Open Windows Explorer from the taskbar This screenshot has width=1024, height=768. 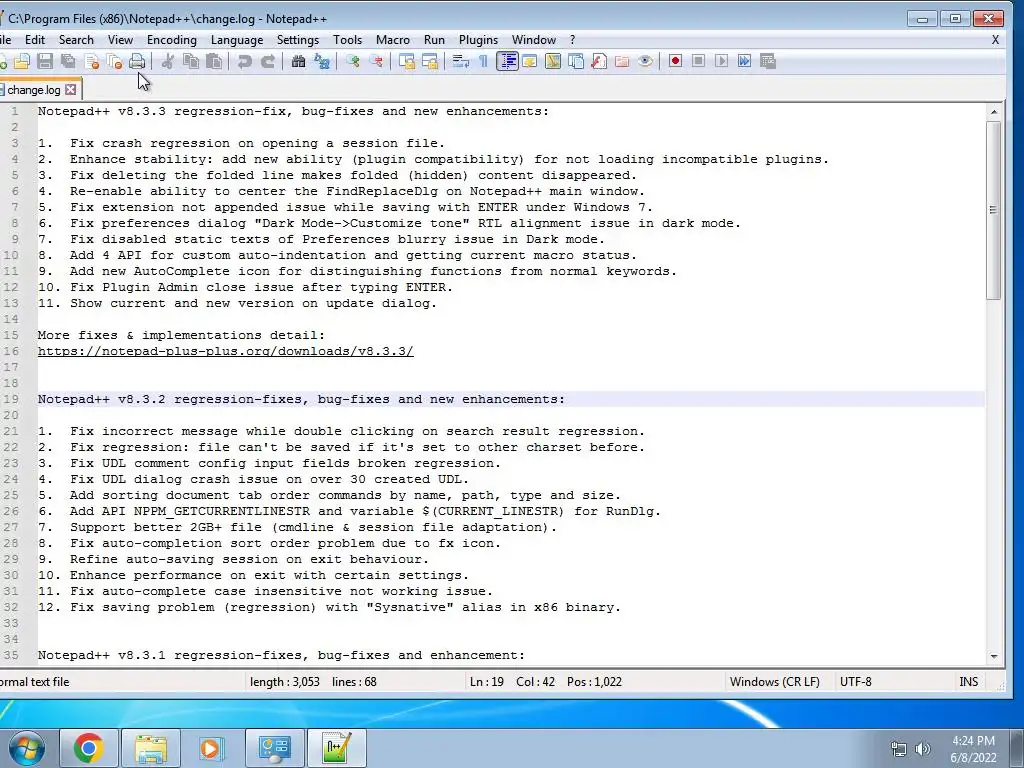[x=151, y=748]
